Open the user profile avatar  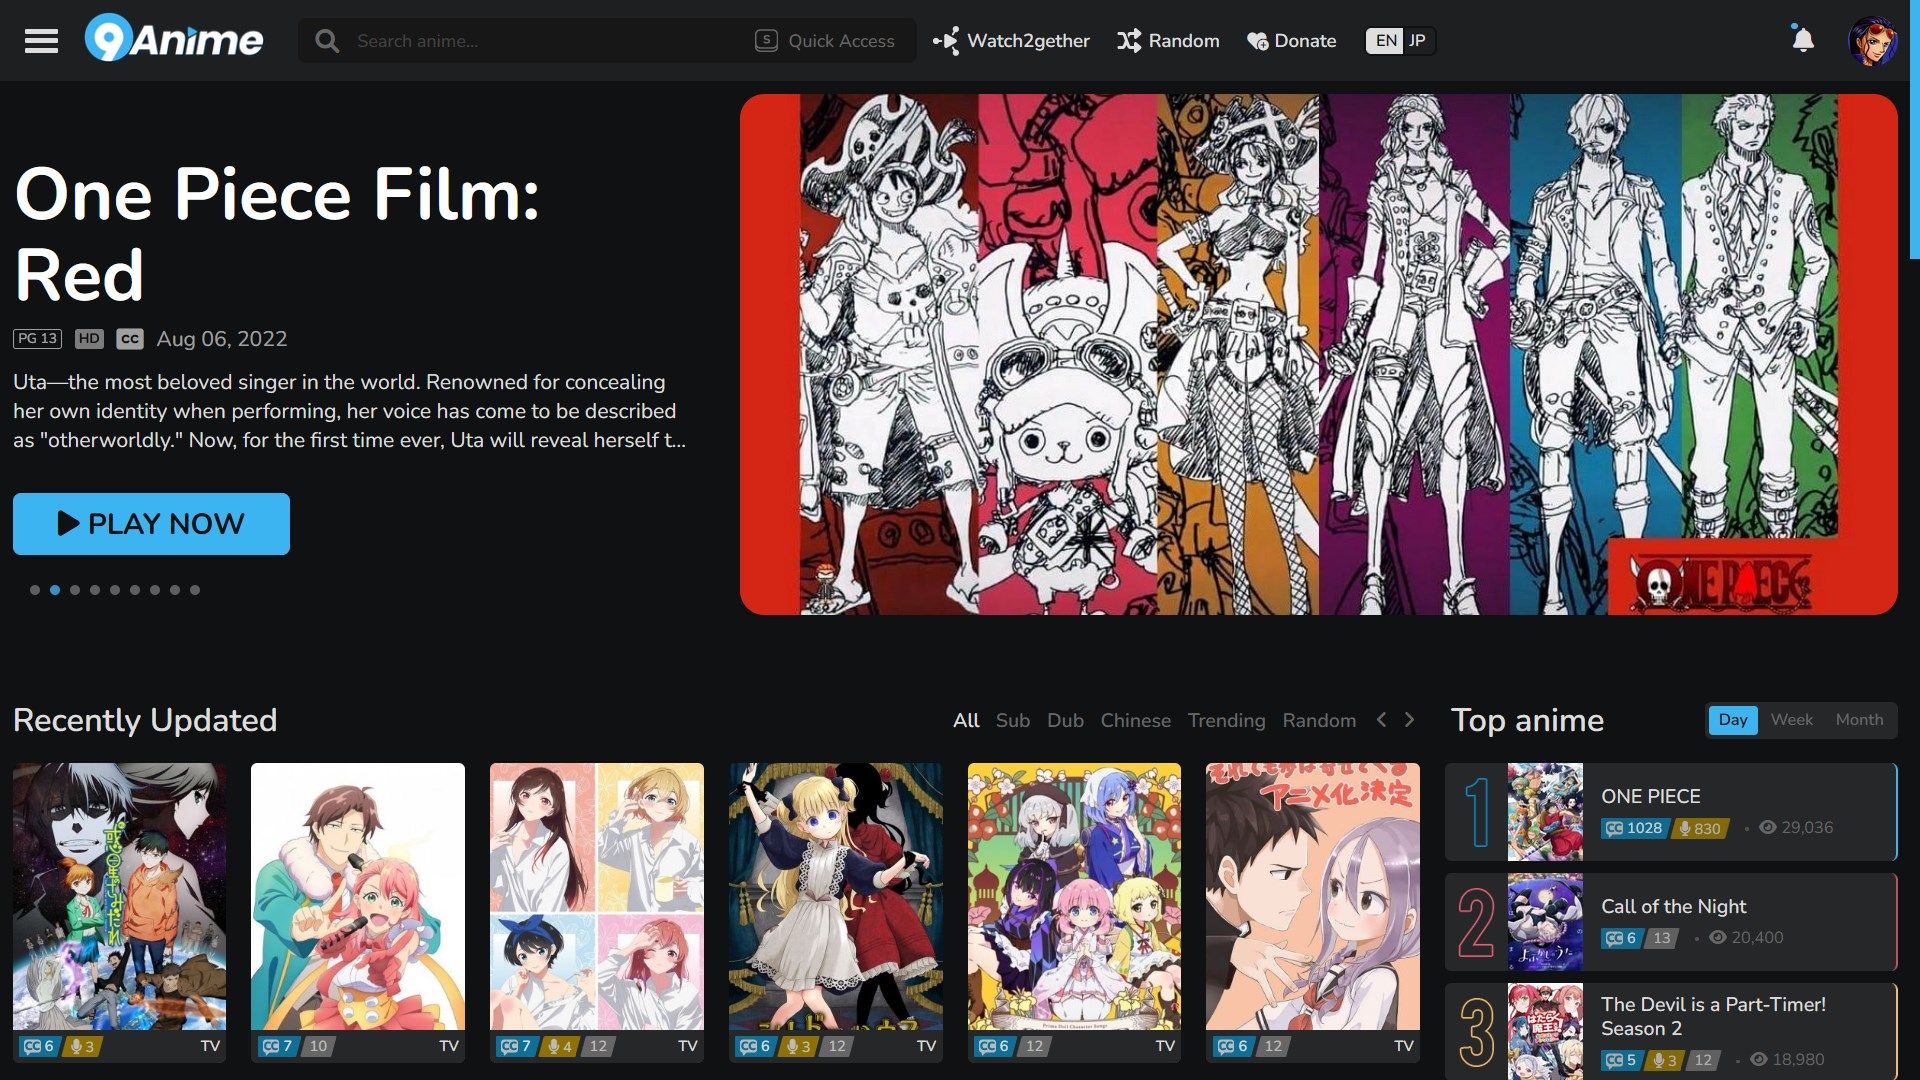pos(1872,41)
